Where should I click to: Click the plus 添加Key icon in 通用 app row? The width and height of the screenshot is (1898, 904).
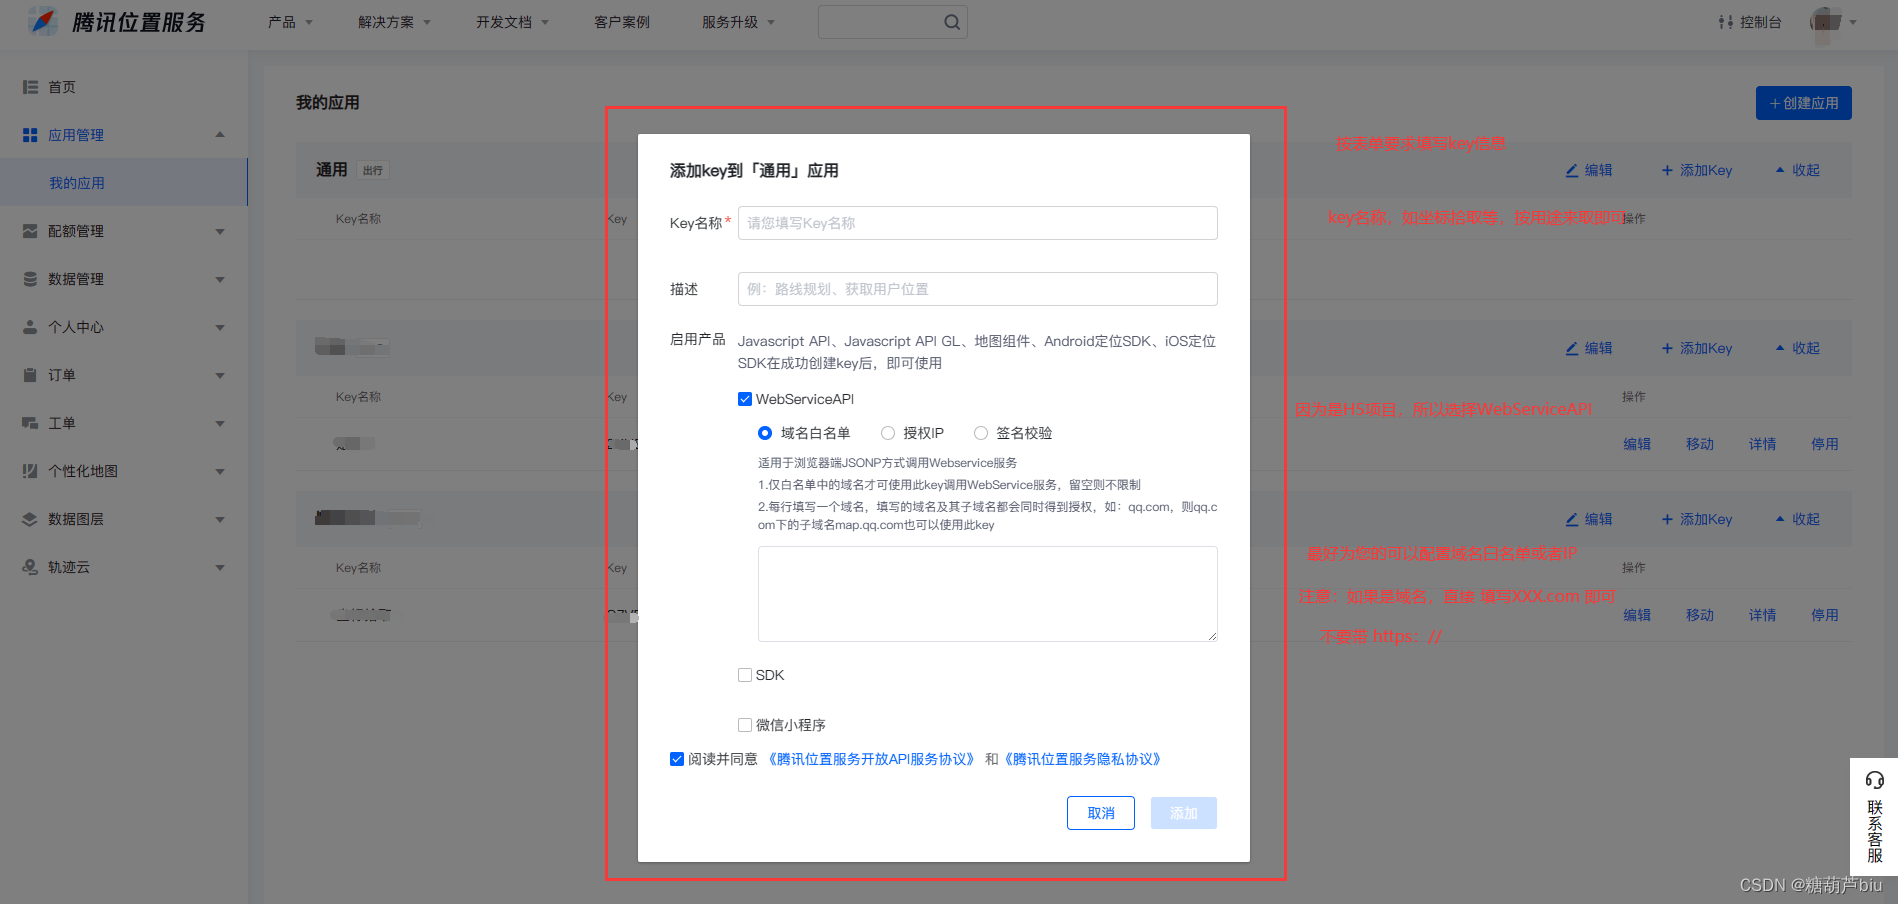pyautogui.click(x=1667, y=170)
